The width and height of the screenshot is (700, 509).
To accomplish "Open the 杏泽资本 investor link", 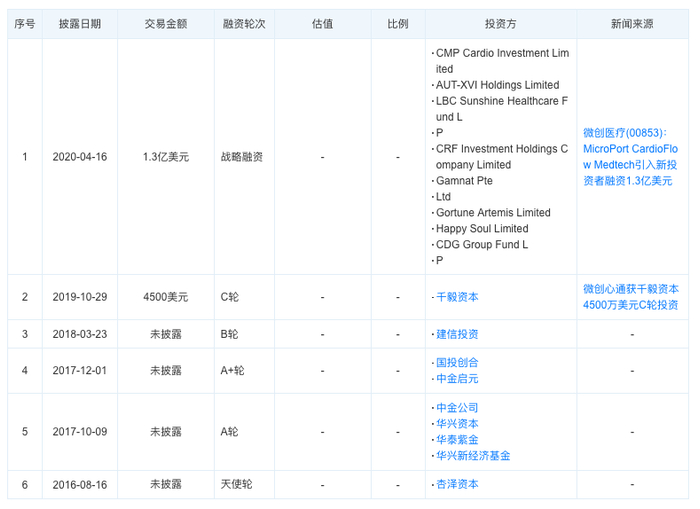I will (x=457, y=484).
